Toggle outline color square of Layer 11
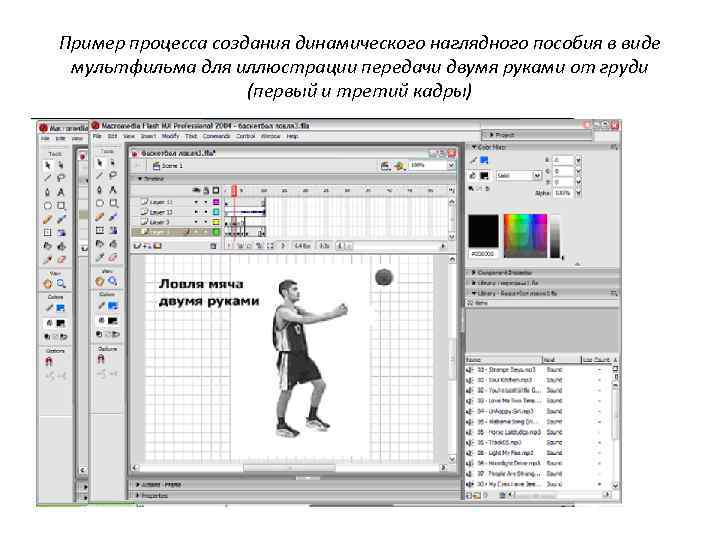Viewport: 720px width, 540px height. 216,202
